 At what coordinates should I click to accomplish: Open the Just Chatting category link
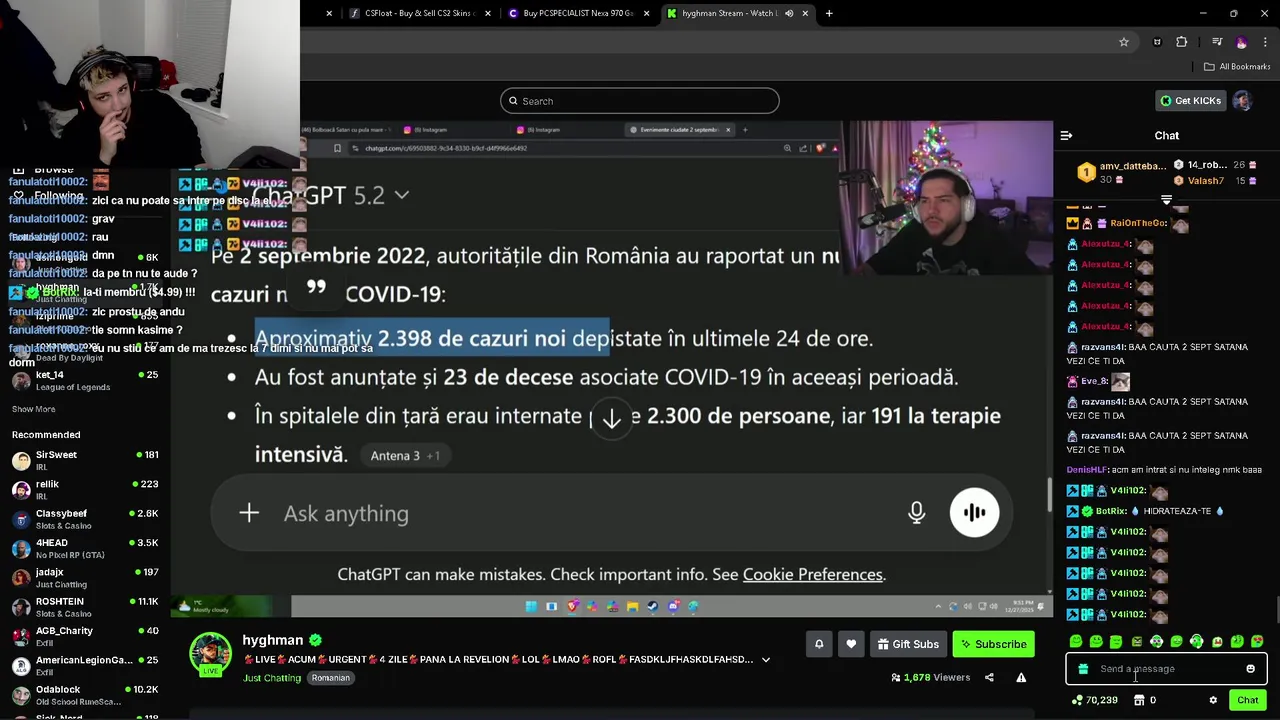coord(271,678)
